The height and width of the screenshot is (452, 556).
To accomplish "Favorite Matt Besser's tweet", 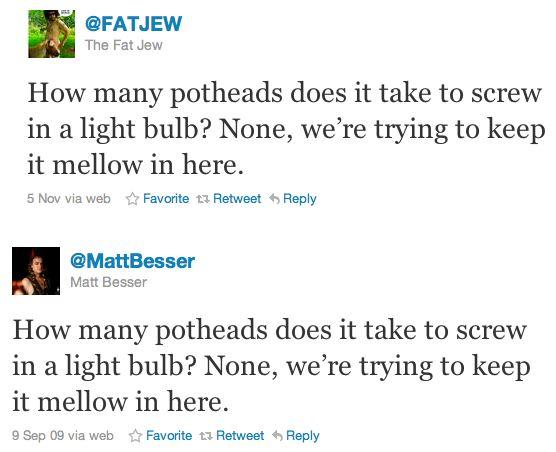I will coord(161,436).
